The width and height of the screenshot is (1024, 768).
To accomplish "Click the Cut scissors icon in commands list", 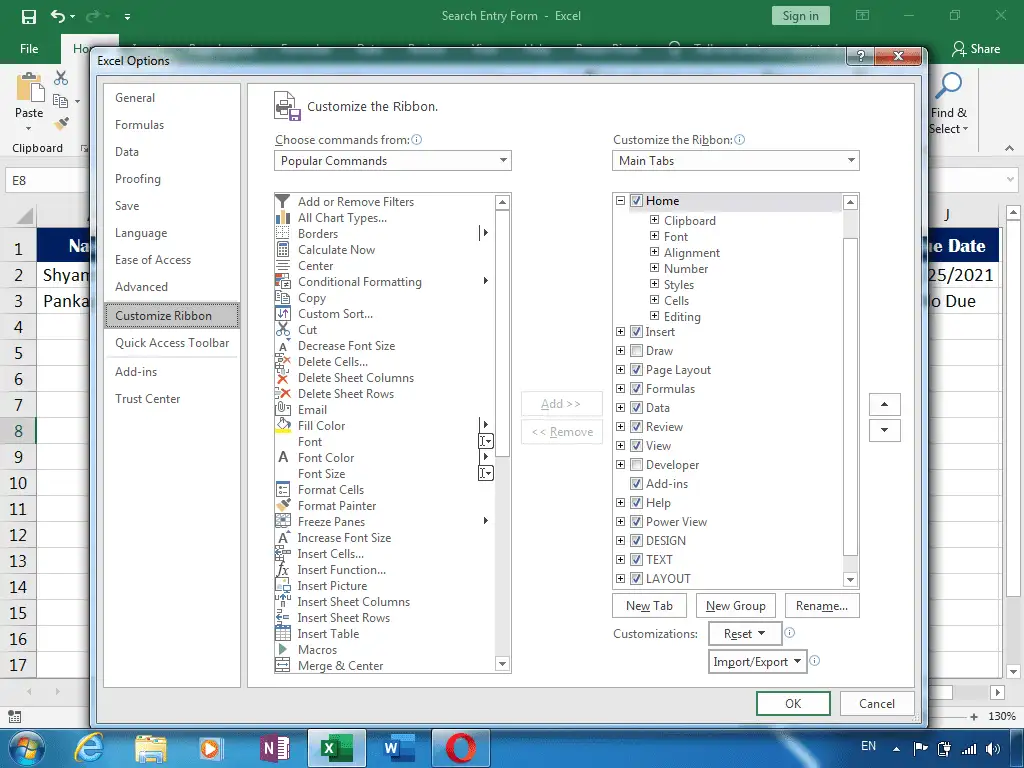I will 282,329.
